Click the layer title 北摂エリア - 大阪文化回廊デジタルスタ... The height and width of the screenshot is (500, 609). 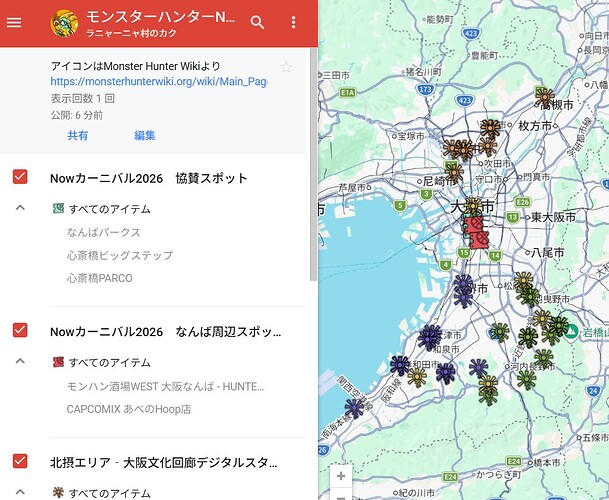click(164, 463)
